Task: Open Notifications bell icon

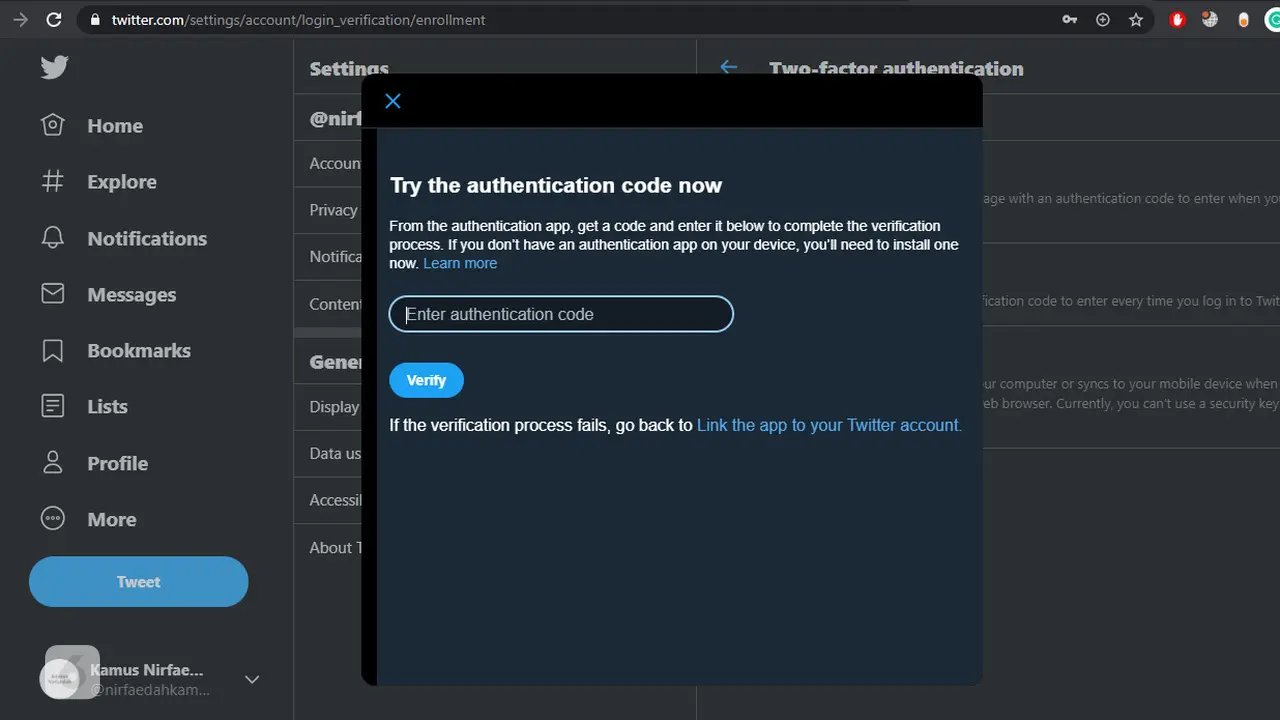Action: [x=52, y=238]
